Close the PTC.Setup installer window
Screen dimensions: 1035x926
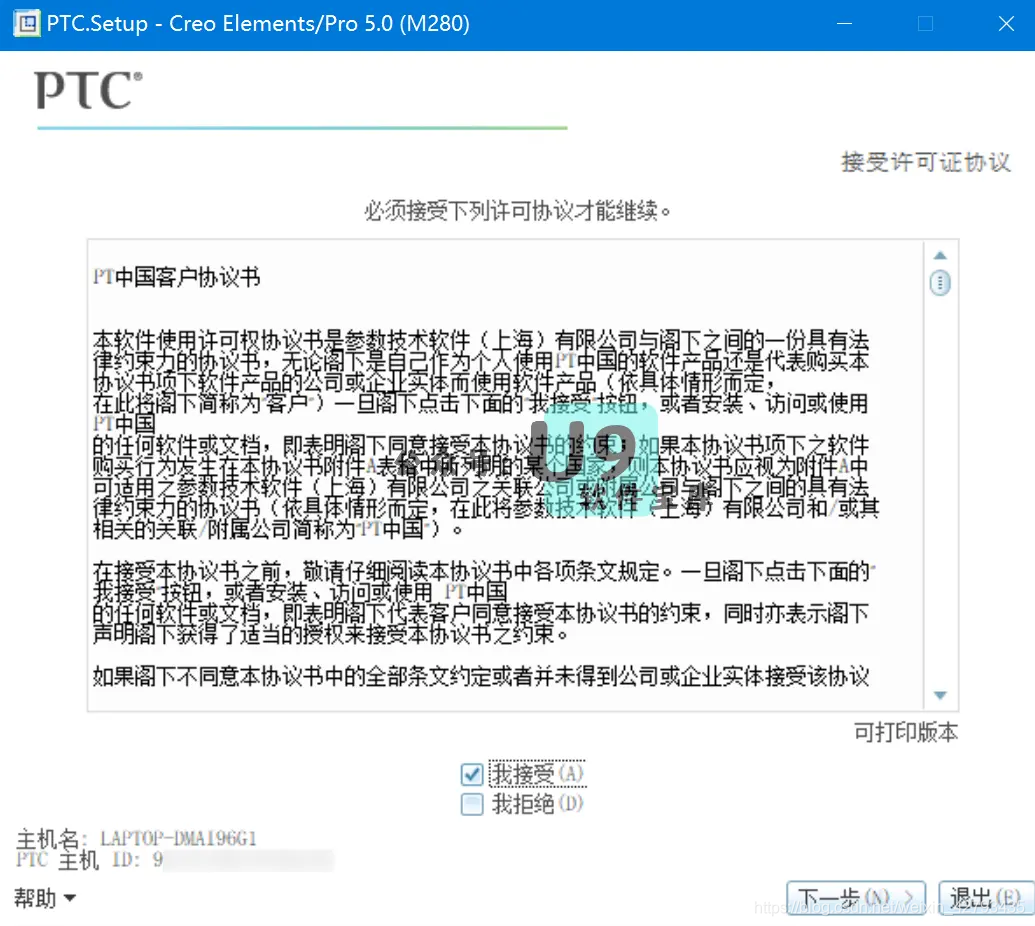point(1006,24)
